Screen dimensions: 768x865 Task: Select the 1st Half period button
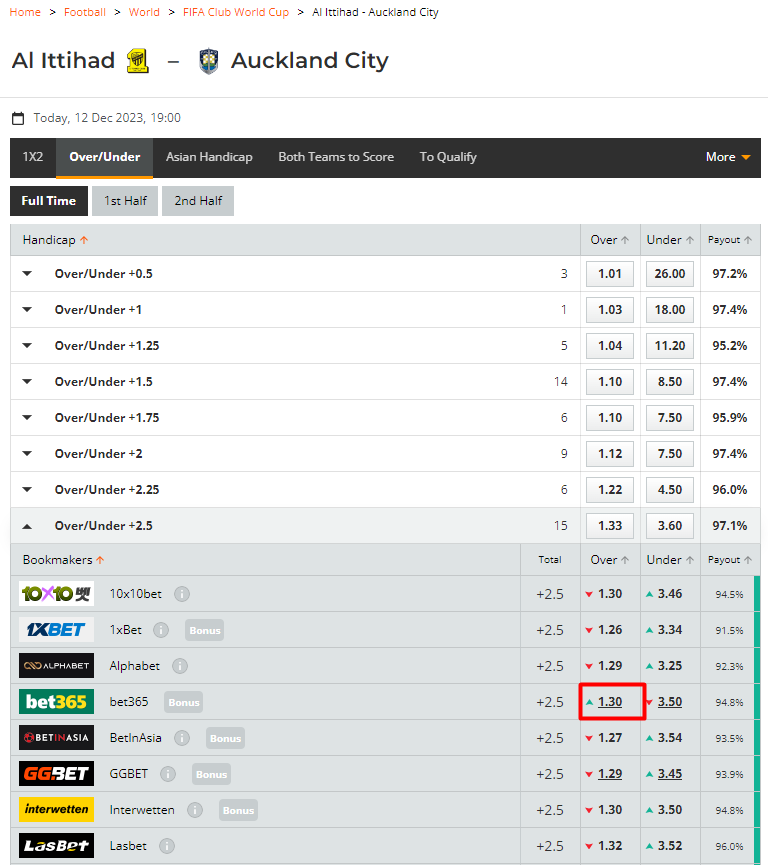[x=125, y=201]
